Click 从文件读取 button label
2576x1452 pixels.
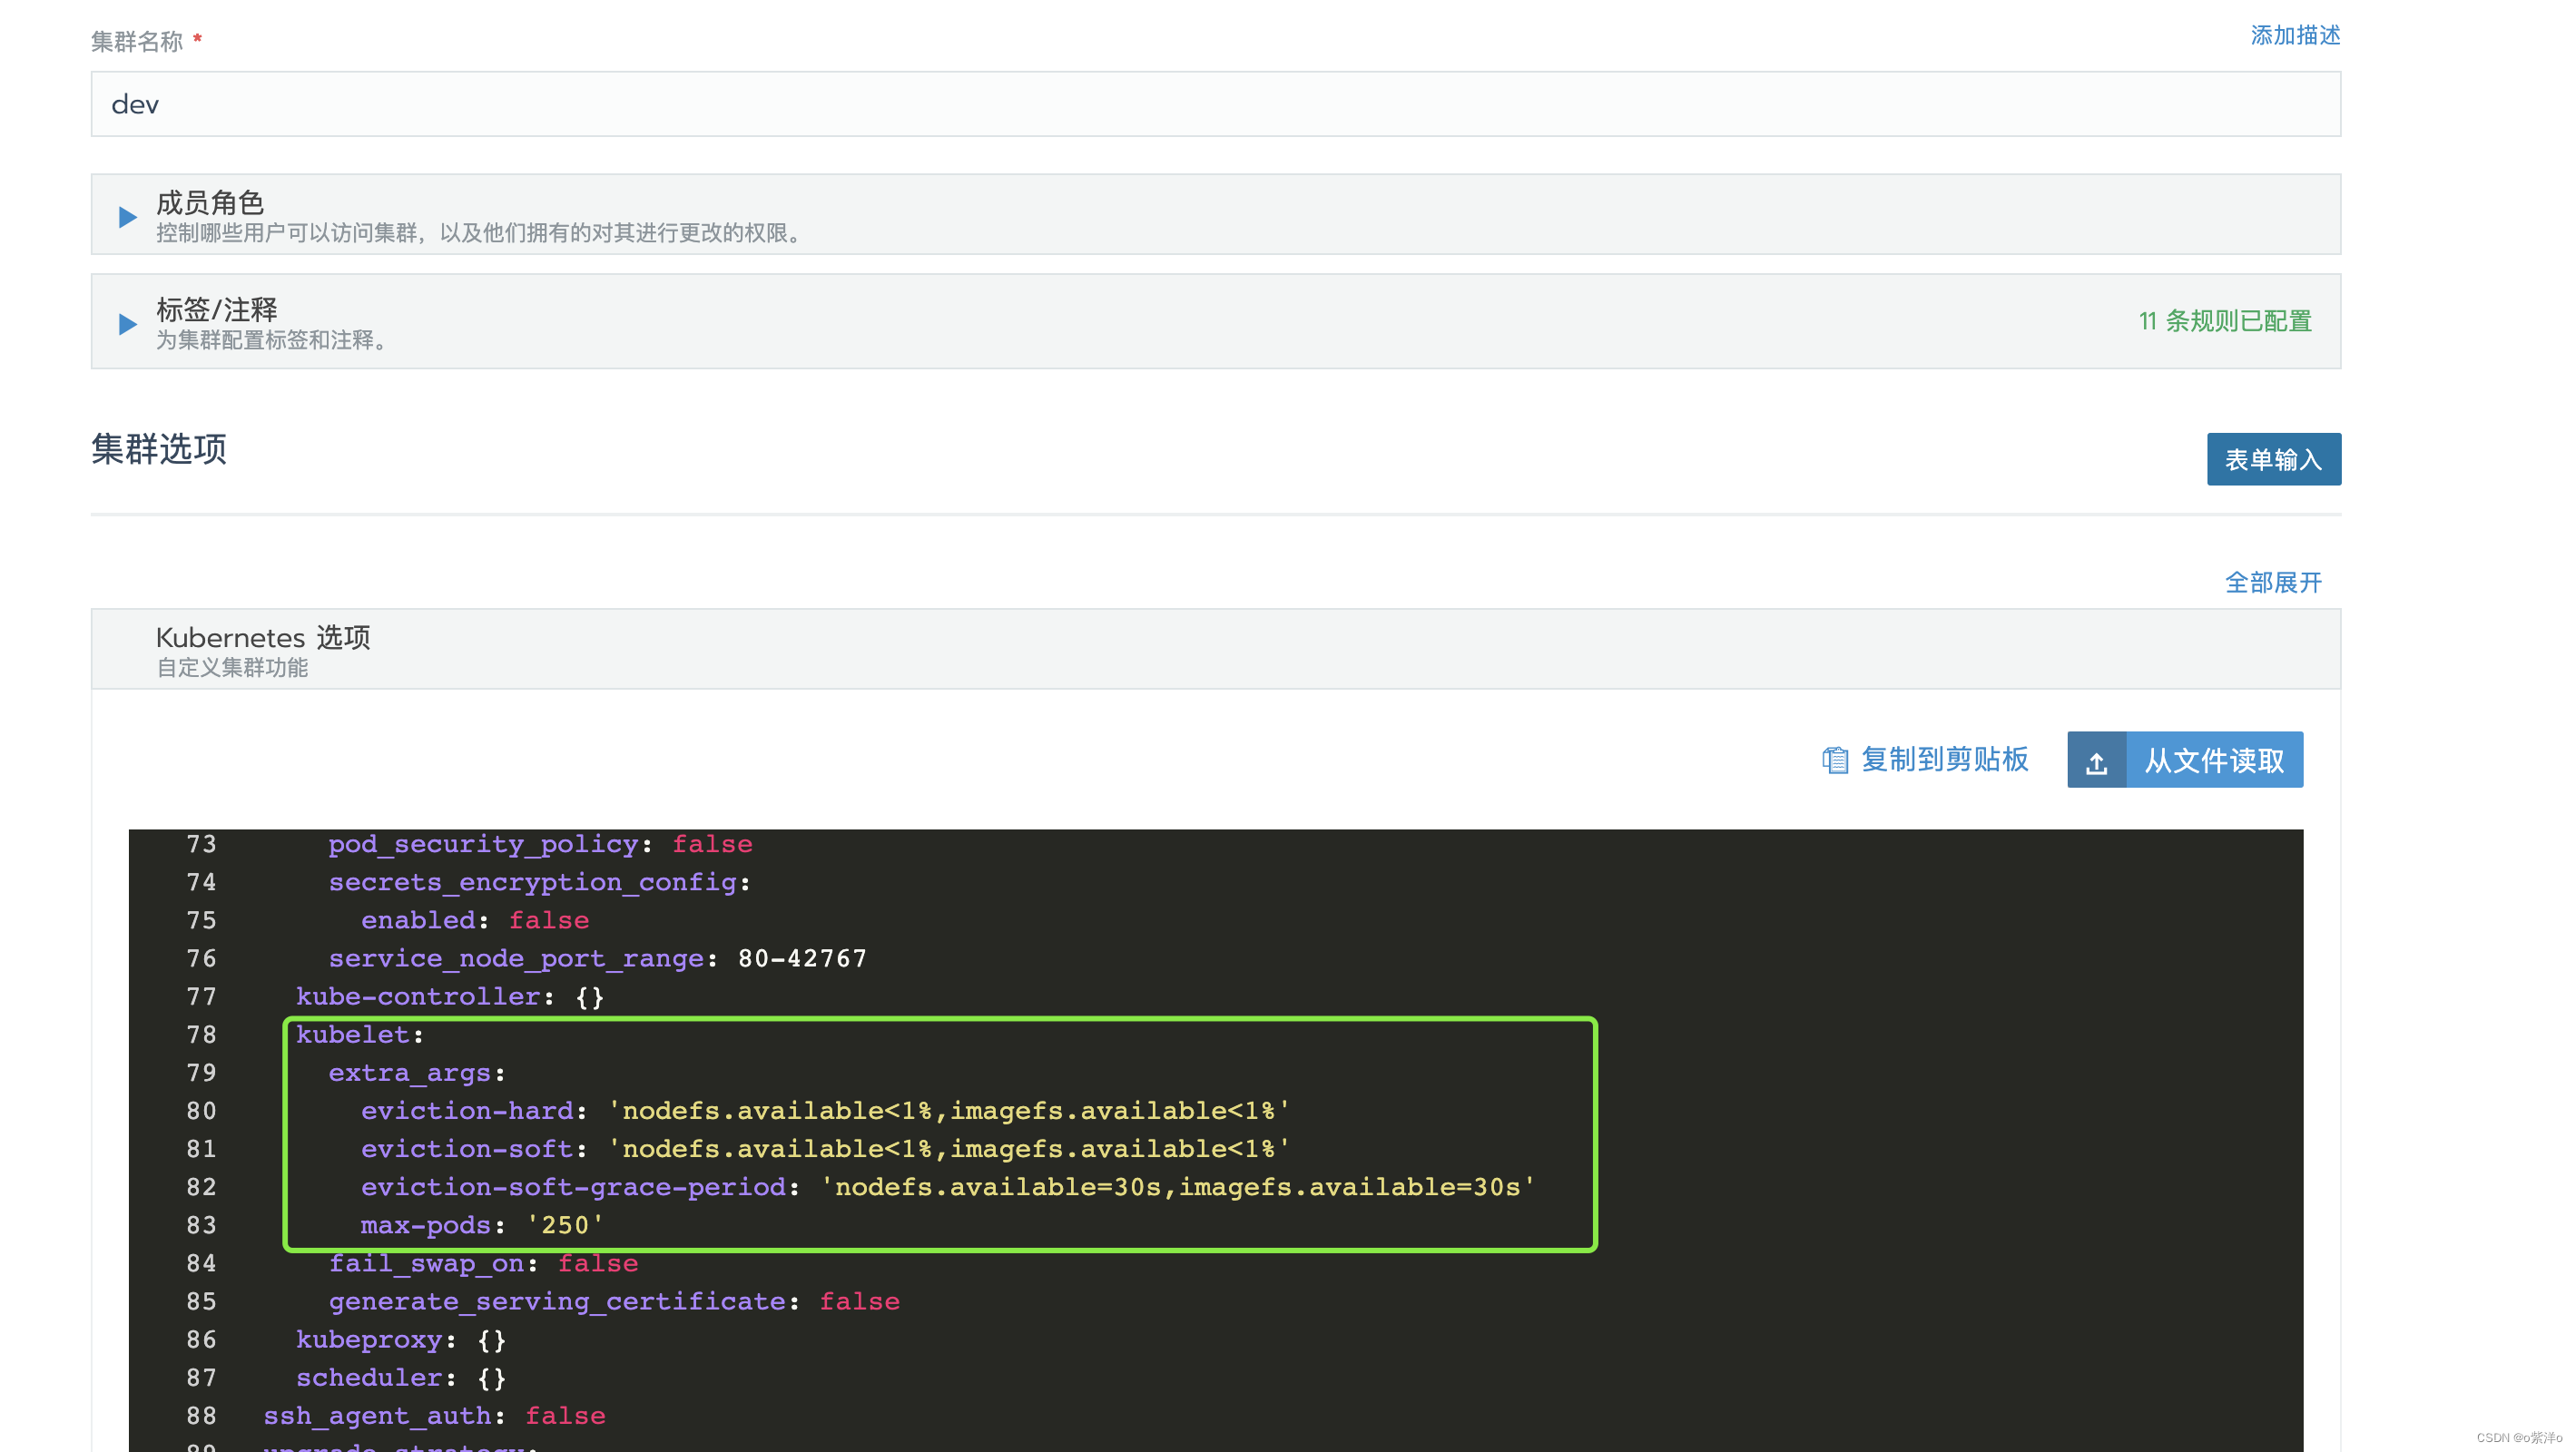(x=2213, y=761)
